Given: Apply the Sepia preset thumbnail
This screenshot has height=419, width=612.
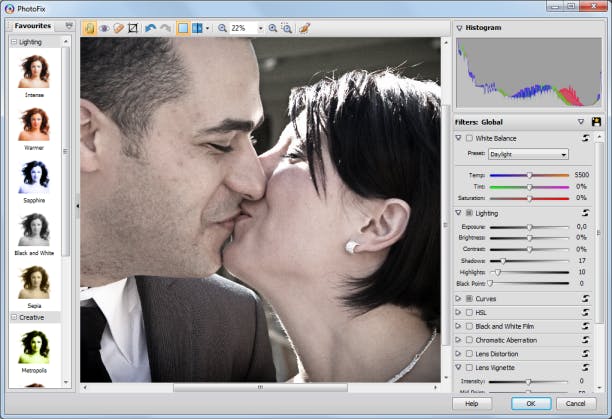Looking at the screenshot, I should [34, 282].
